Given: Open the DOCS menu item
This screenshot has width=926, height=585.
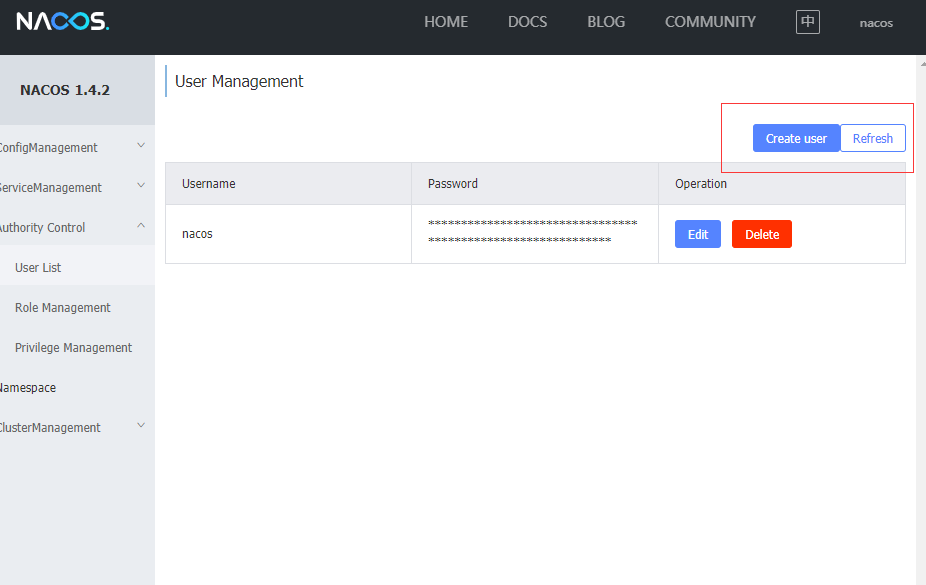Looking at the screenshot, I should [x=527, y=22].
